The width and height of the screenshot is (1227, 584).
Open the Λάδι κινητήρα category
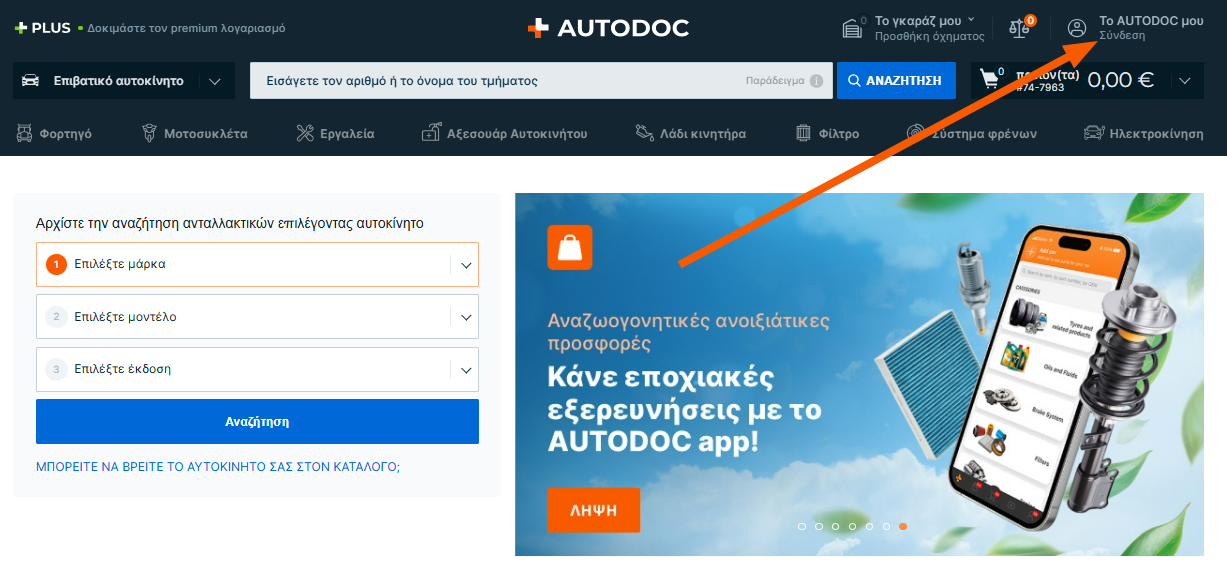point(690,133)
